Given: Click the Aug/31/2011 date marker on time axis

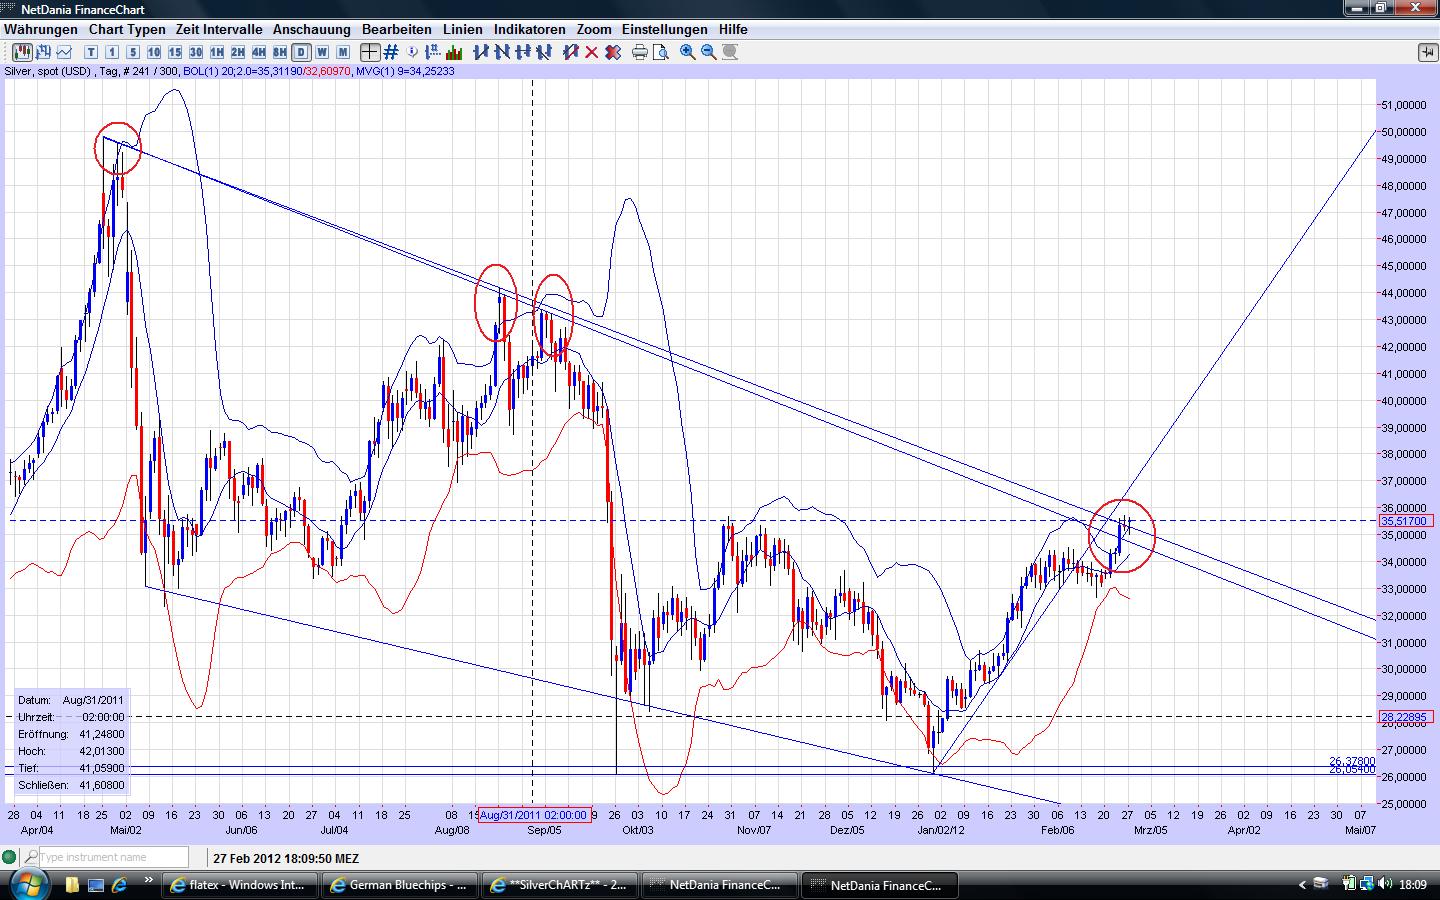Looking at the screenshot, I should (x=534, y=815).
